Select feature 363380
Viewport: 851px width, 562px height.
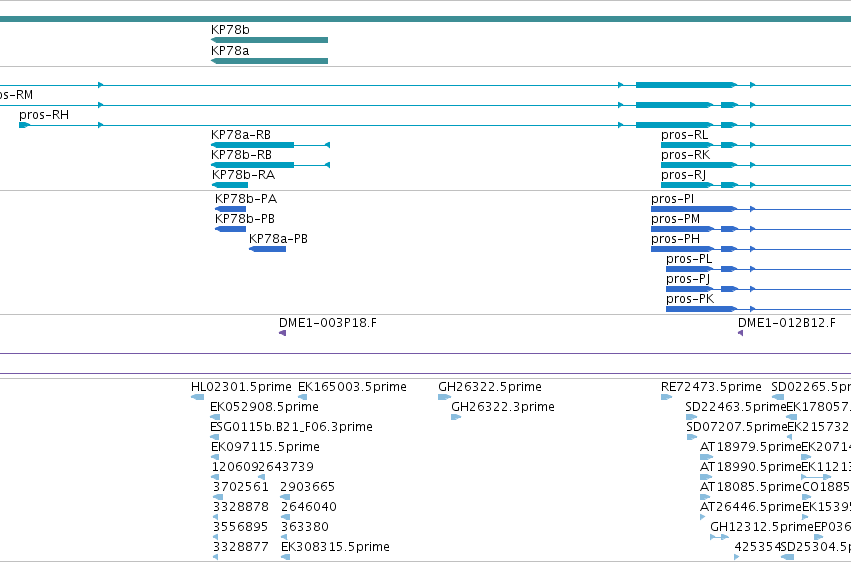coord(283,537)
